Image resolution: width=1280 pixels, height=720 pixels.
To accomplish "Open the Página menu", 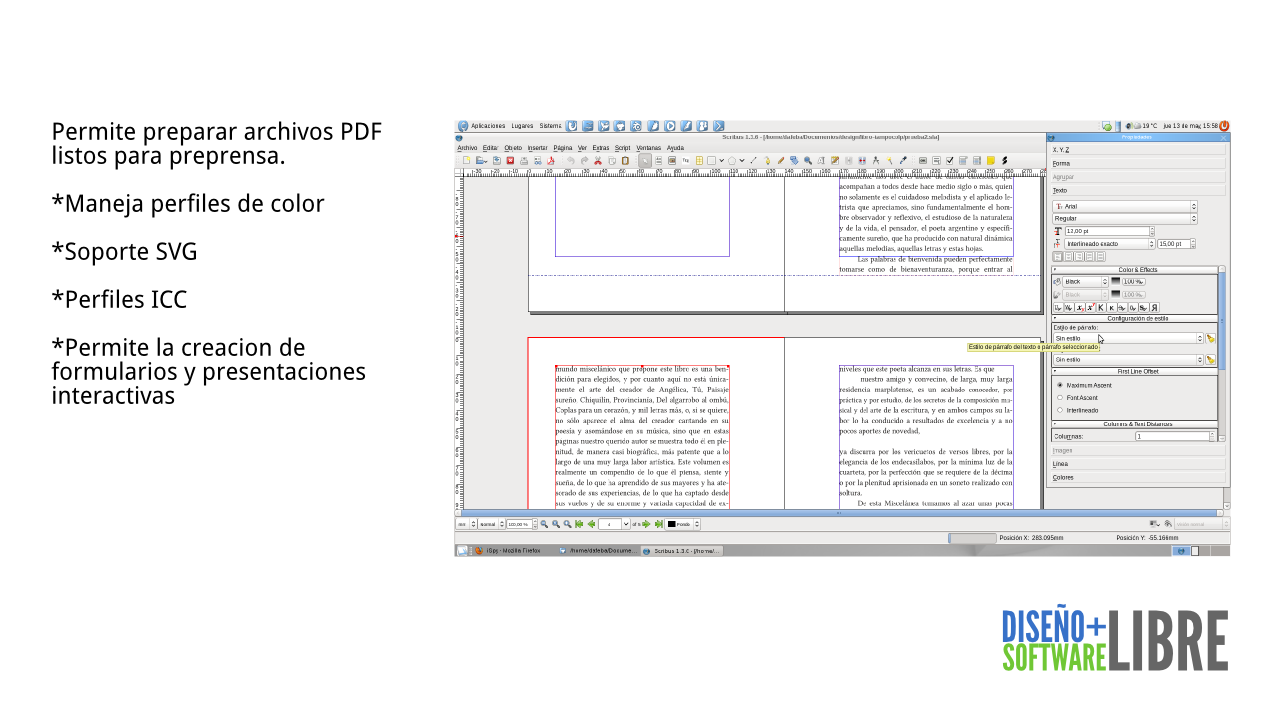I will [x=563, y=148].
